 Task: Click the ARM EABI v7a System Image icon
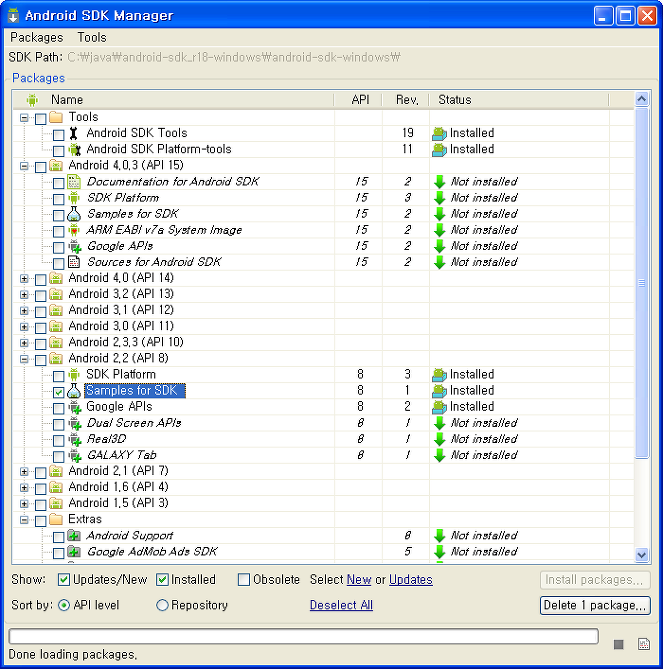click(74, 230)
